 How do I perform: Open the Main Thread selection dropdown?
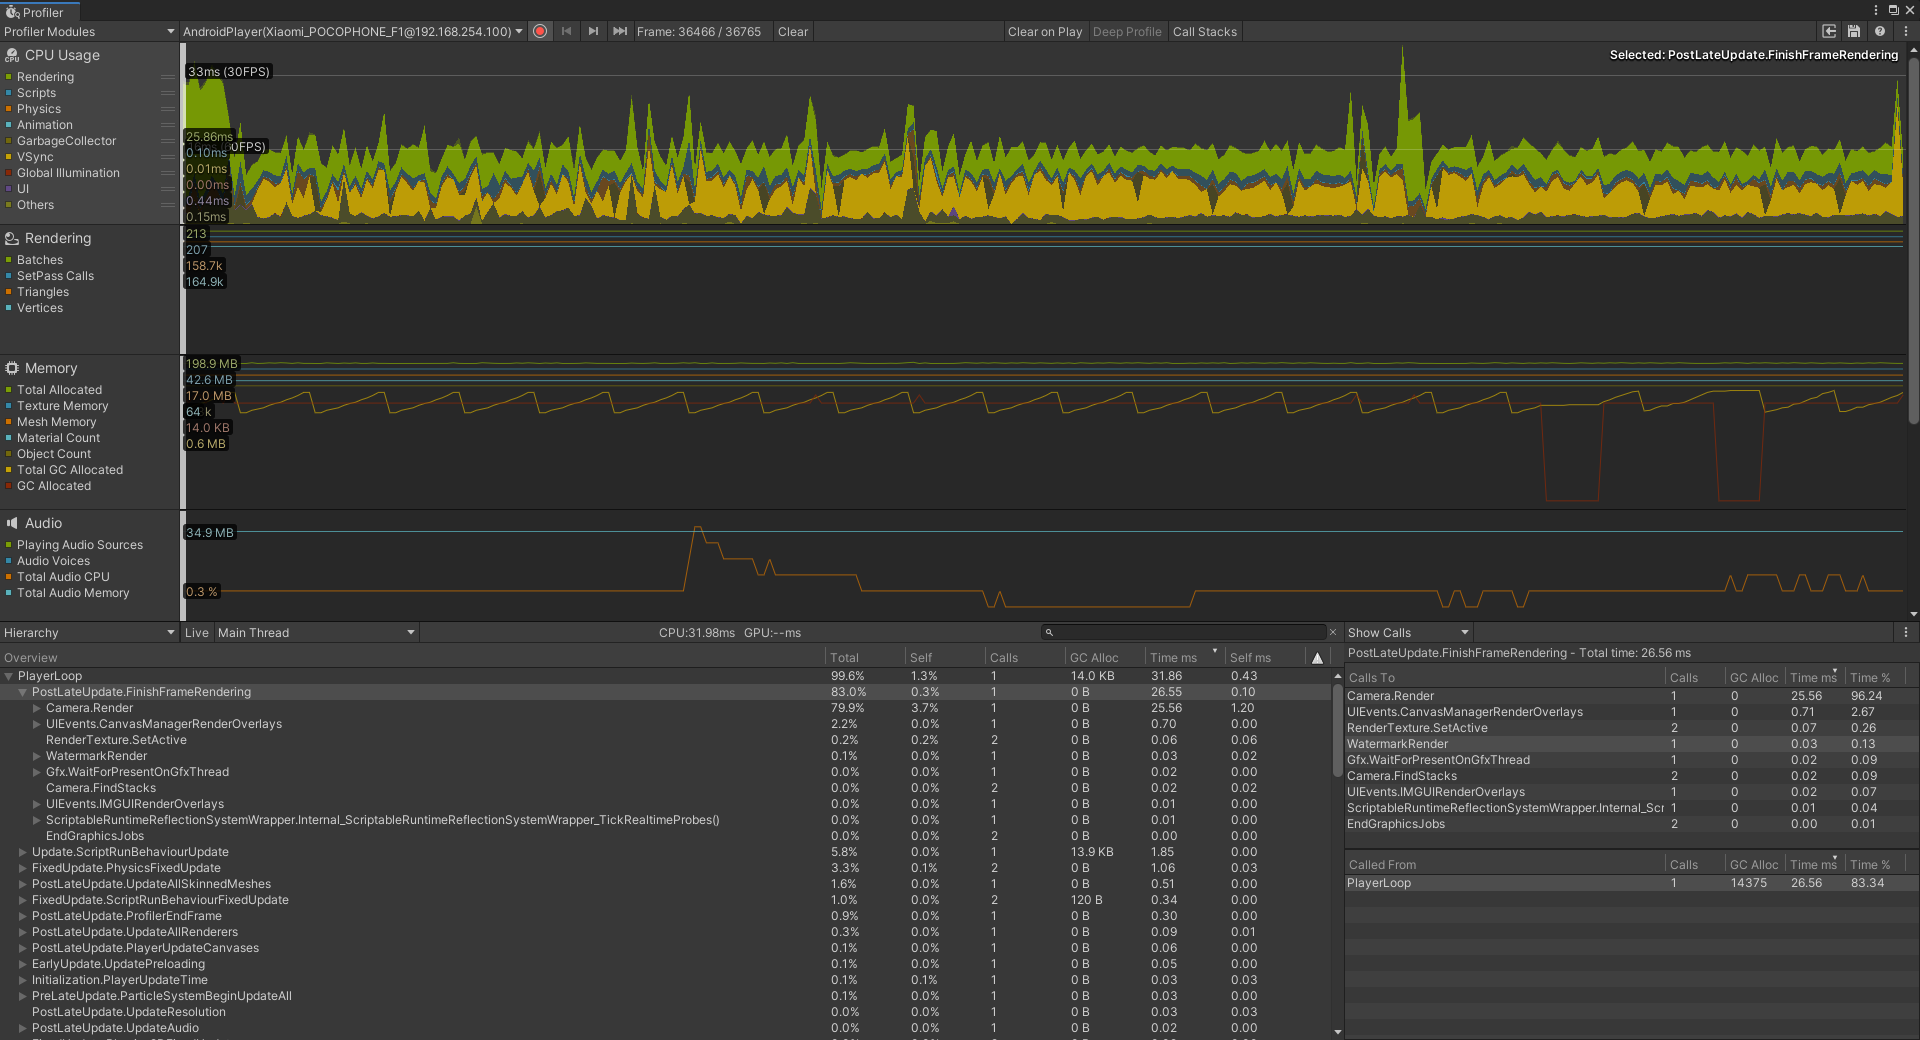(316, 632)
